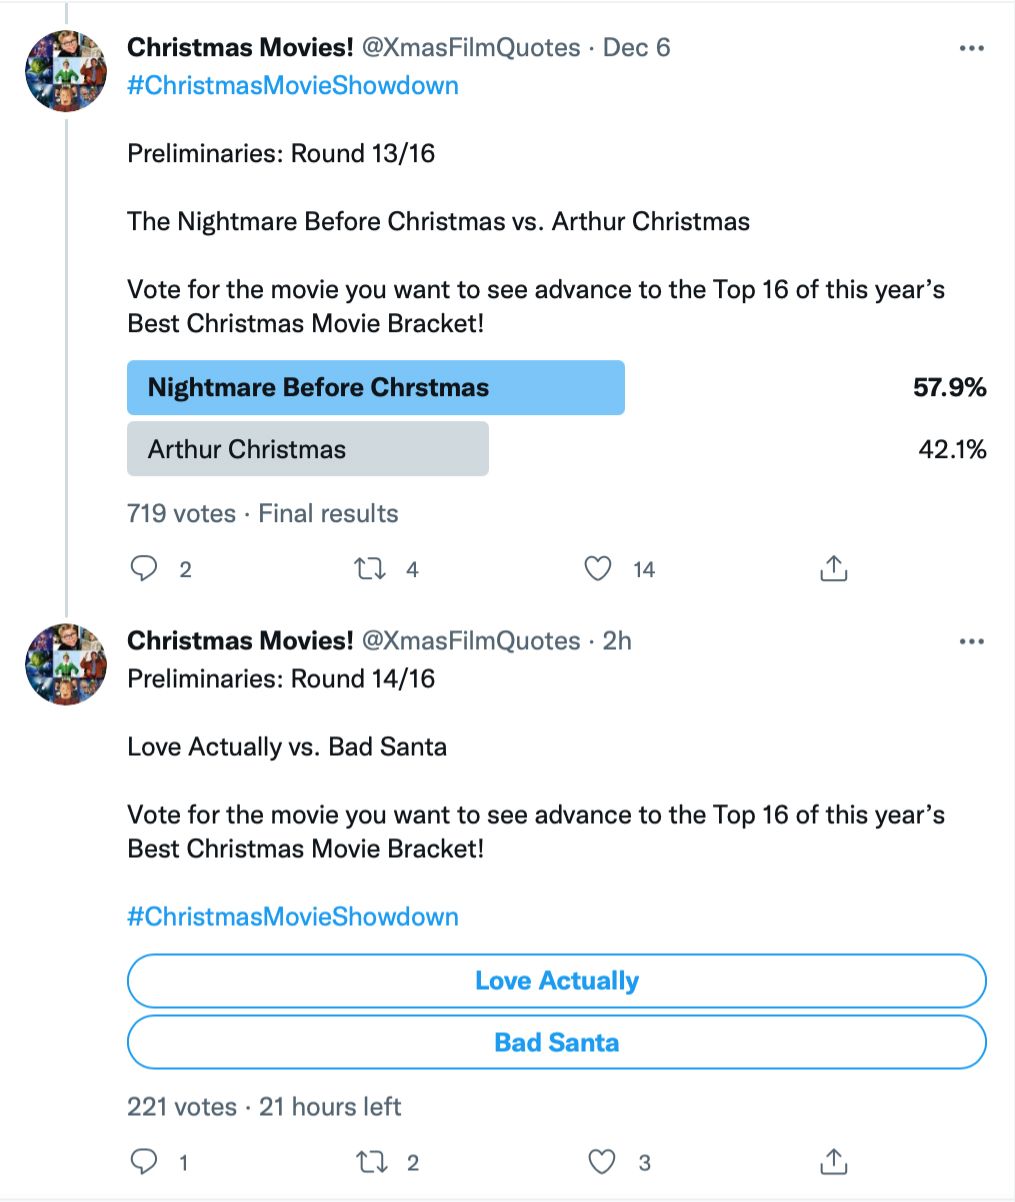Click Arthur Christmas poll result bar
This screenshot has height=1202, width=1015.
pyautogui.click(x=307, y=449)
